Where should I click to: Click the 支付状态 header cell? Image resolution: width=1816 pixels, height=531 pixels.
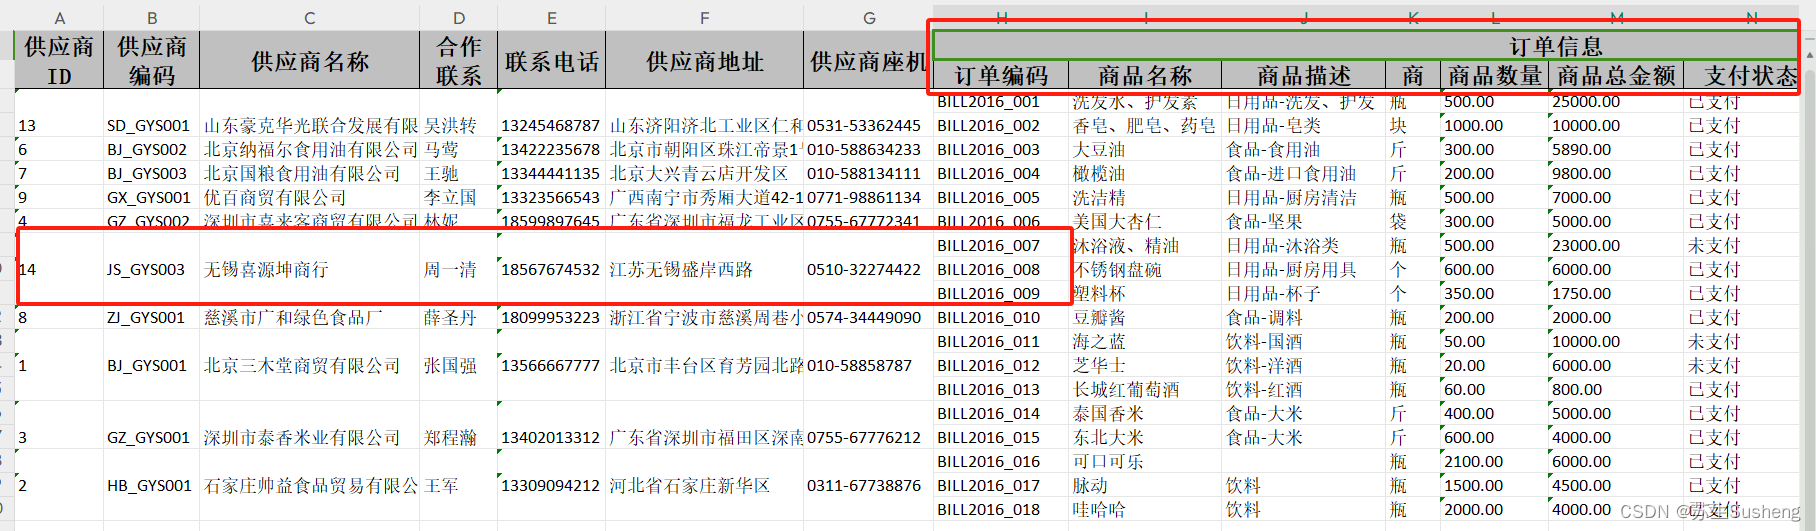point(1741,76)
